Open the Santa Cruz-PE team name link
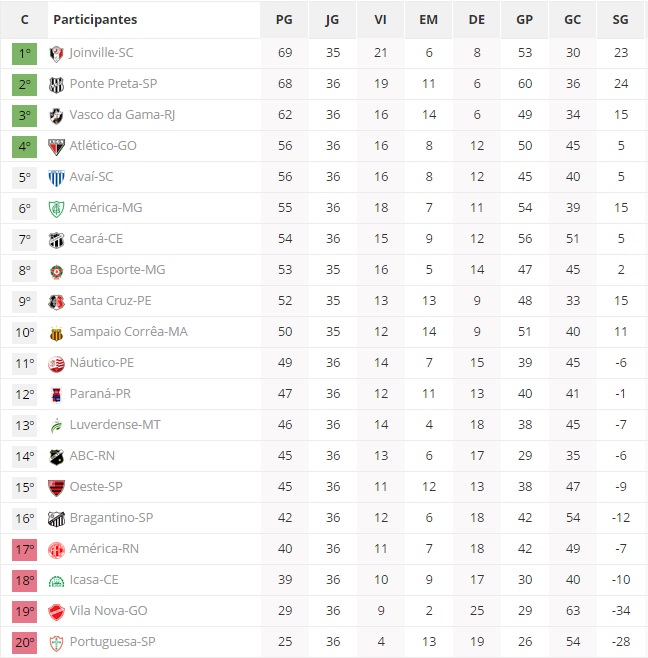This screenshot has width=648, height=658. pos(110,301)
